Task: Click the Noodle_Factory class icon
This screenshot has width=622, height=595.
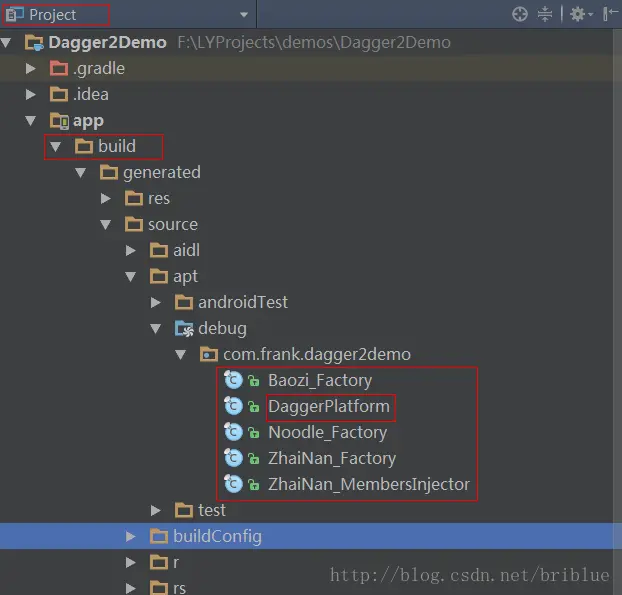Action: pyautogui.click(x=233, y=432)
